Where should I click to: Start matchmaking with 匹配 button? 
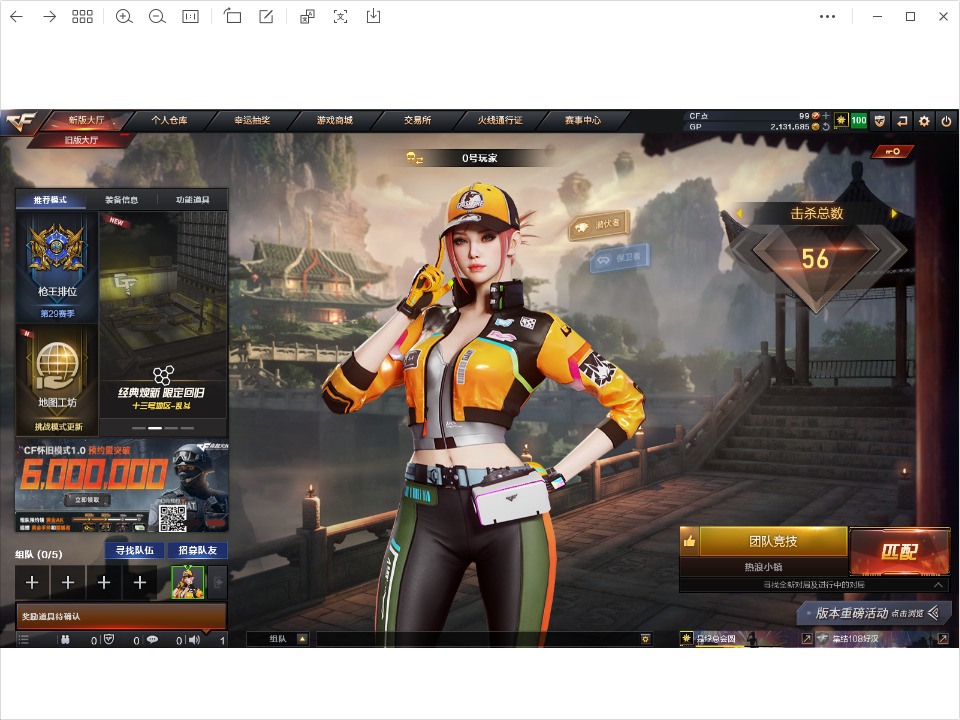pyautogui.click(x=899, y=552)
